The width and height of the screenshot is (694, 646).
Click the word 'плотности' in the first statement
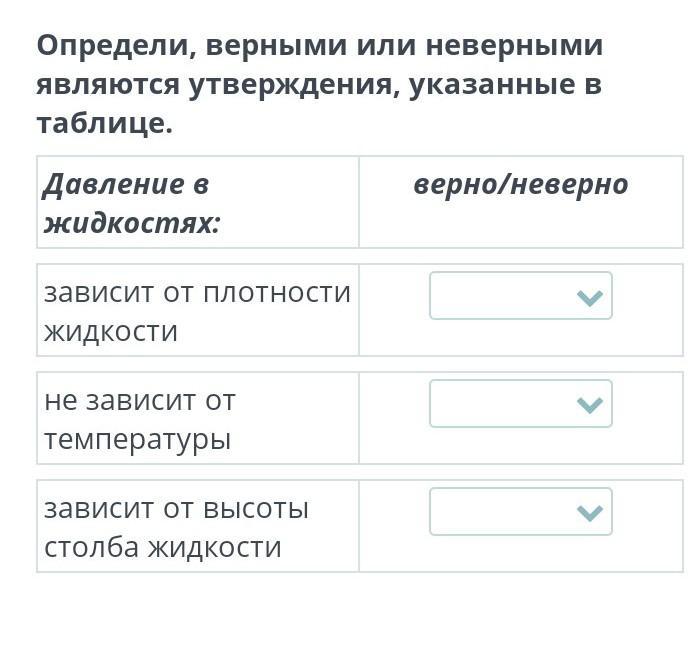pos(277,293)
